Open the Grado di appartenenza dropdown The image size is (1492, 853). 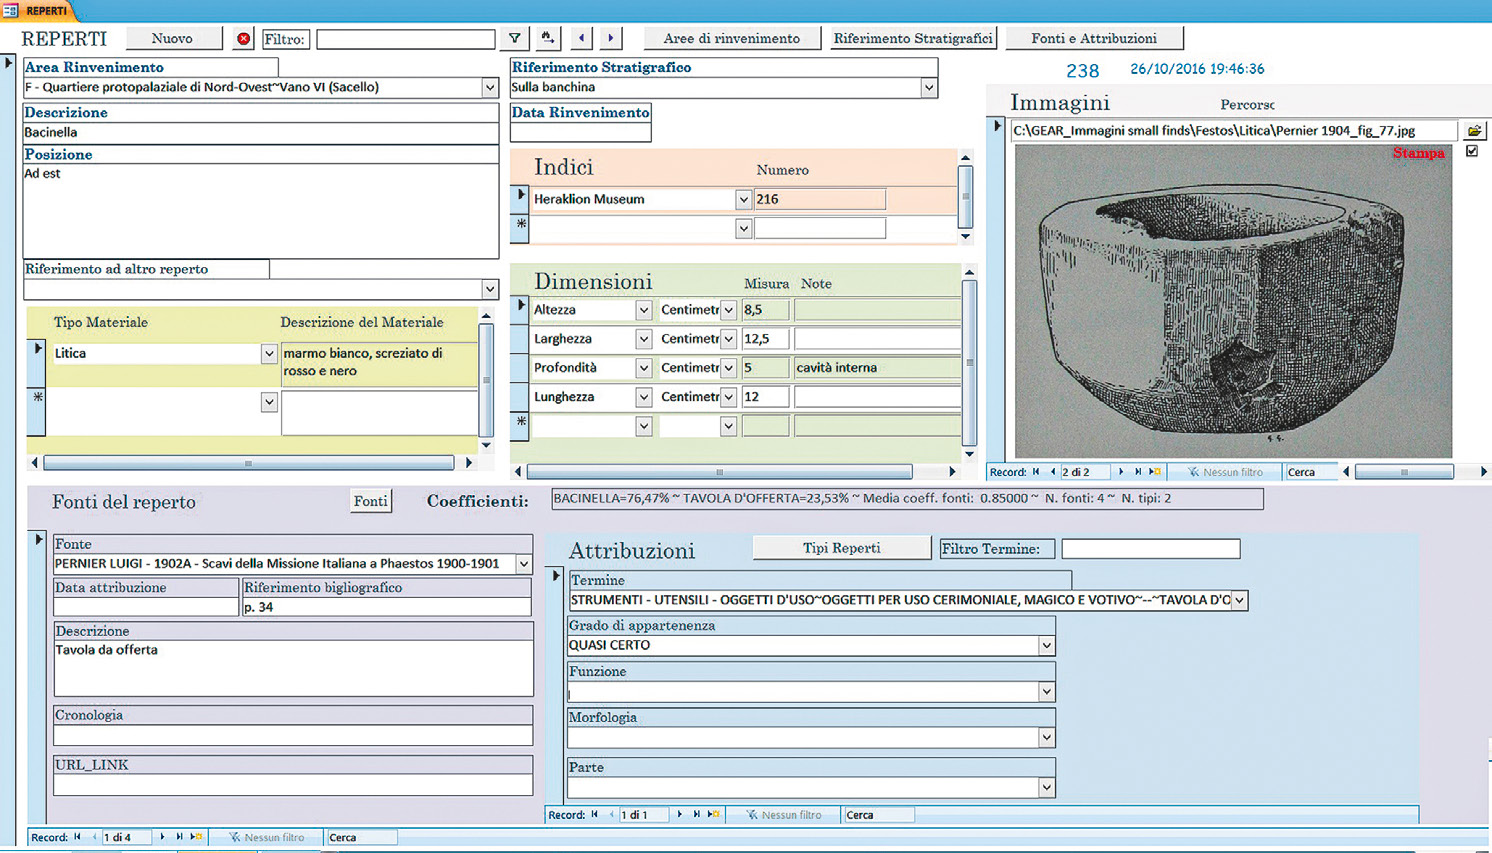click(1046, 646)
